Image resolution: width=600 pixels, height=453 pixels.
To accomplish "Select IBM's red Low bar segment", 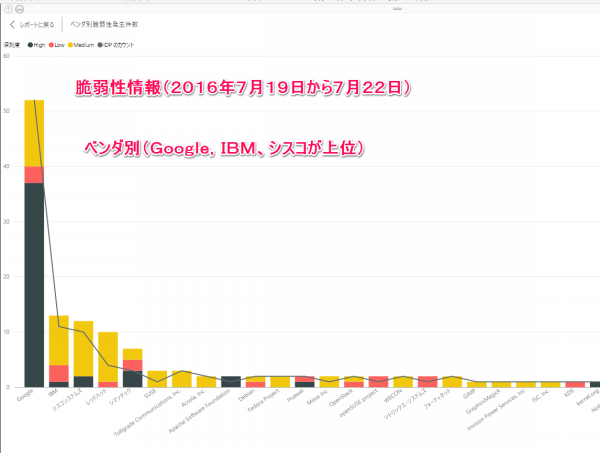I will (x=59, y=374).
